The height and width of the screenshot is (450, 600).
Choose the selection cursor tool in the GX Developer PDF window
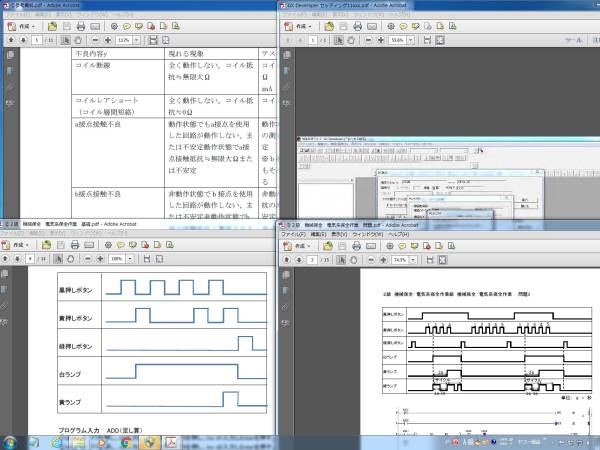[341, 41]
